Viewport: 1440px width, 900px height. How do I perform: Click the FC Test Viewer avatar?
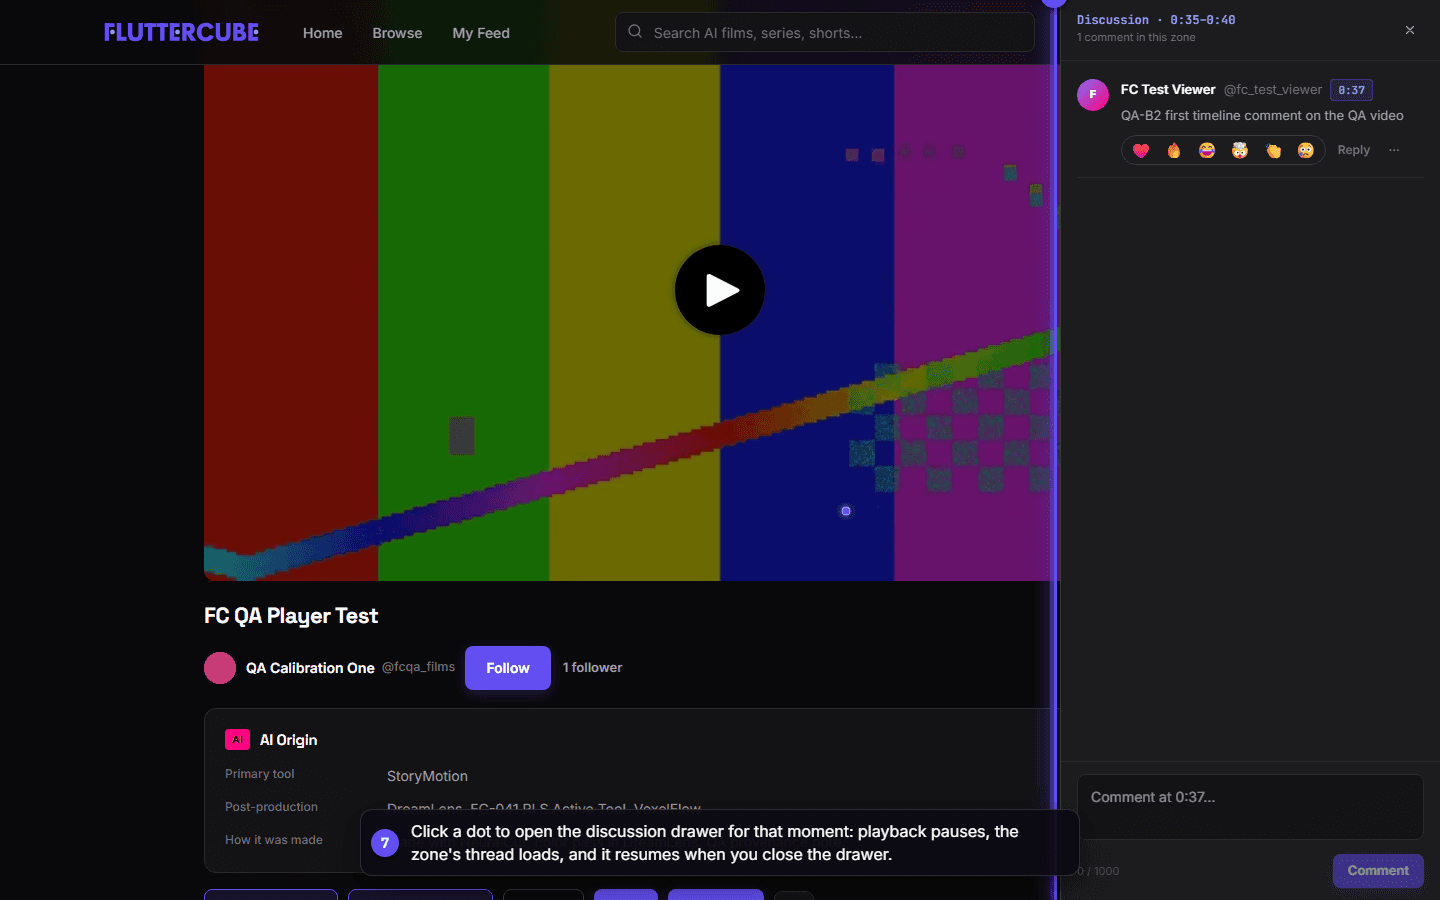click(x=1093, y=95)
